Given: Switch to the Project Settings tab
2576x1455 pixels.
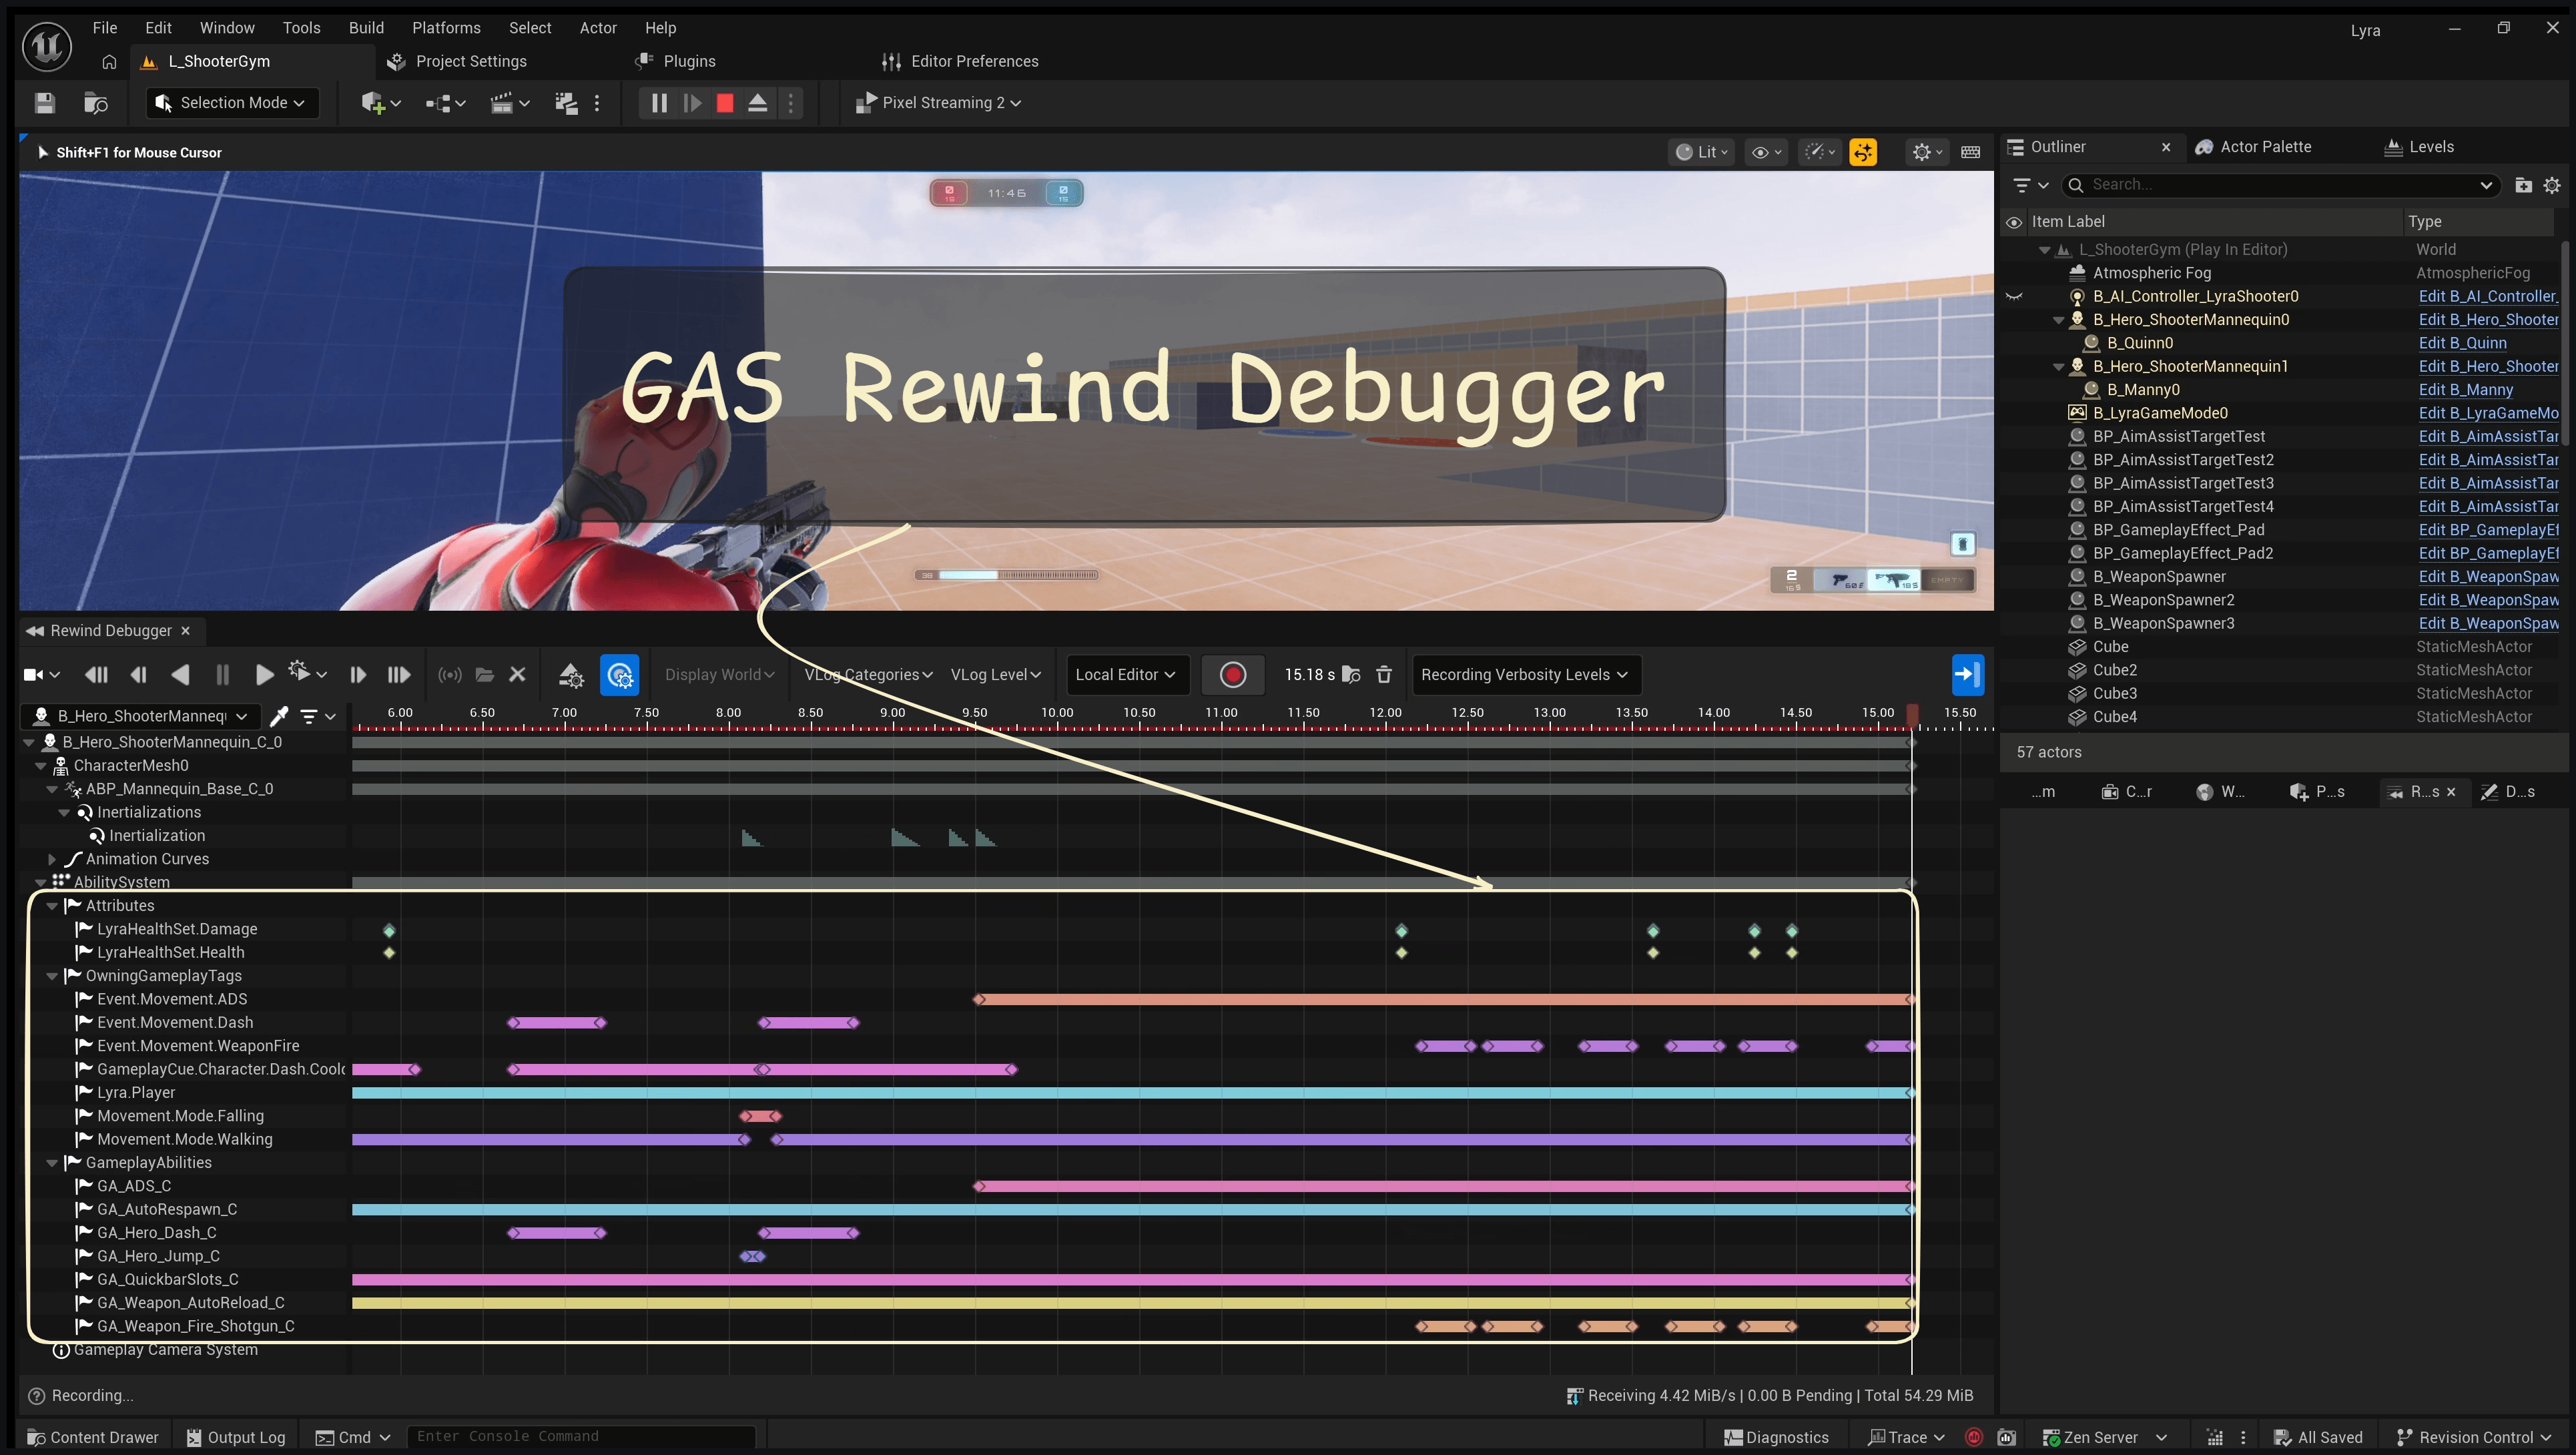Looking at the screenshot, I should tap(457, 61).
